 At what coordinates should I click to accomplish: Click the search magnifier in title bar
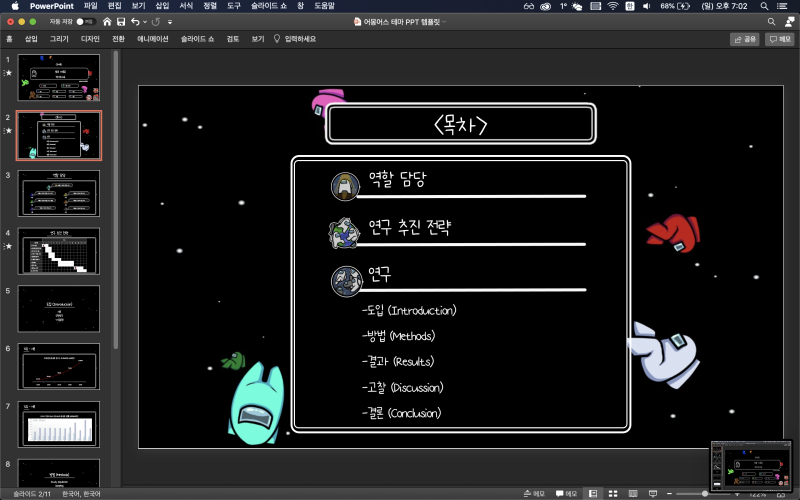(771, 21)
